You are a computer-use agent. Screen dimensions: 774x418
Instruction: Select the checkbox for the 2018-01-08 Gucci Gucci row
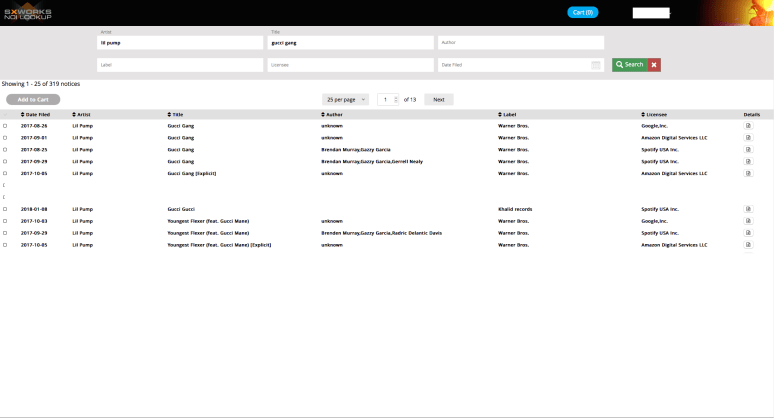(x=5, y=209)
